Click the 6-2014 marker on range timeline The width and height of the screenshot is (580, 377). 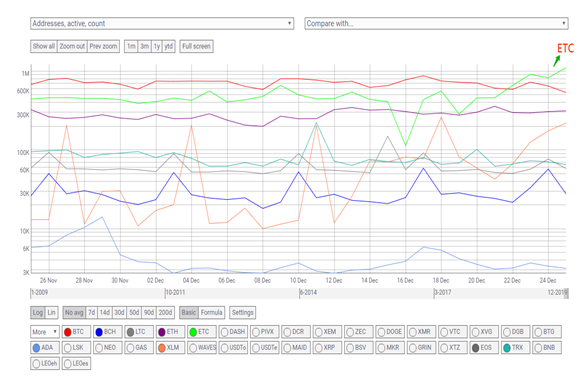[x=308, y=293]
